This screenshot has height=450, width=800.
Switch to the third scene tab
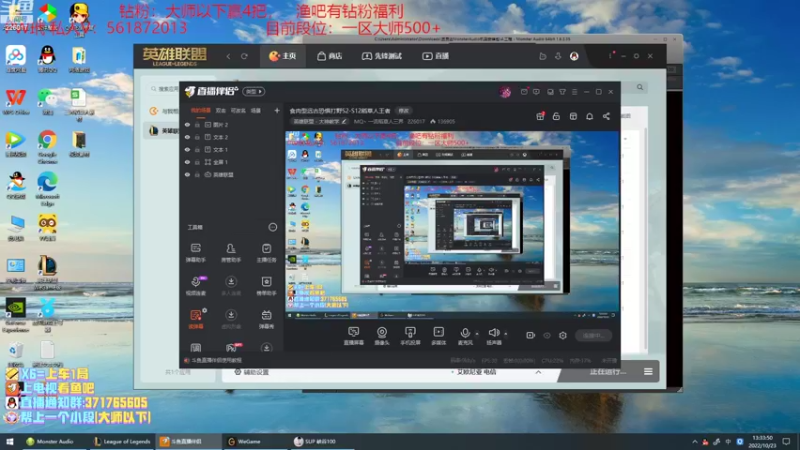238,110
